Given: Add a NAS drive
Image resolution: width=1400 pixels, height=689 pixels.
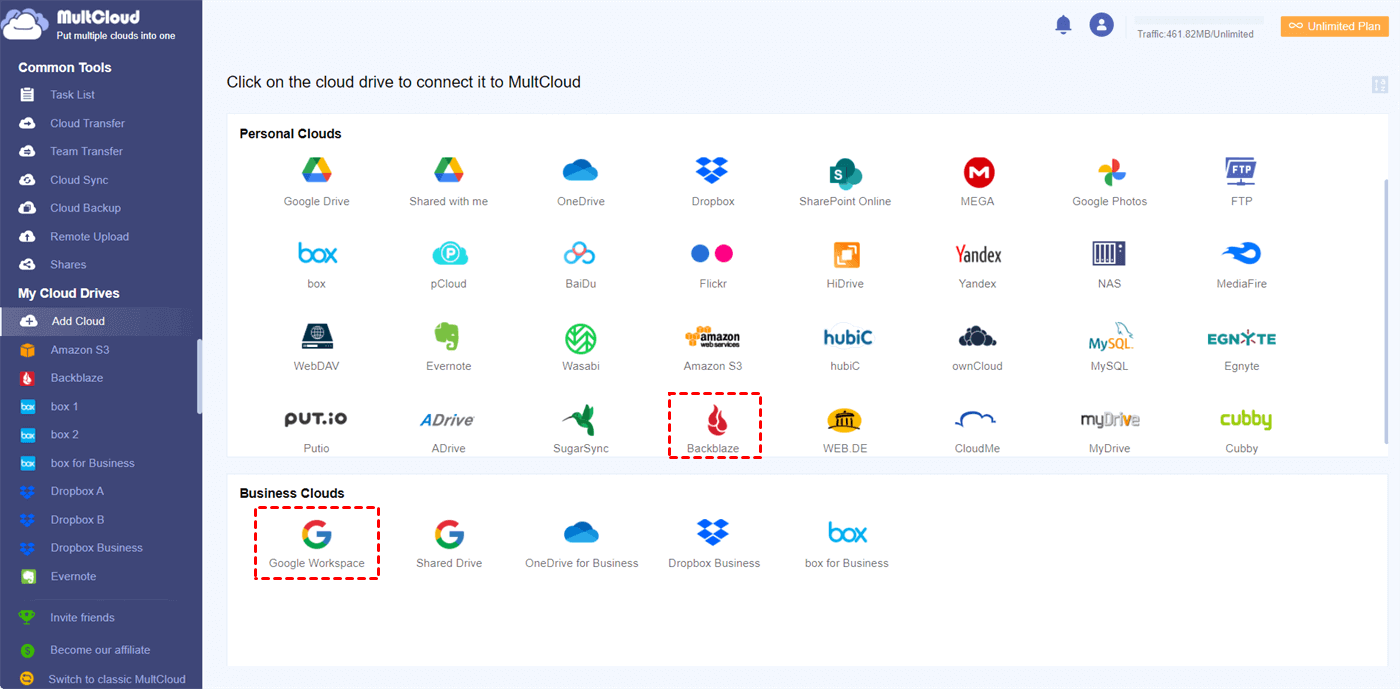Looking at the screenshot, I should [x=1109, y=265].
